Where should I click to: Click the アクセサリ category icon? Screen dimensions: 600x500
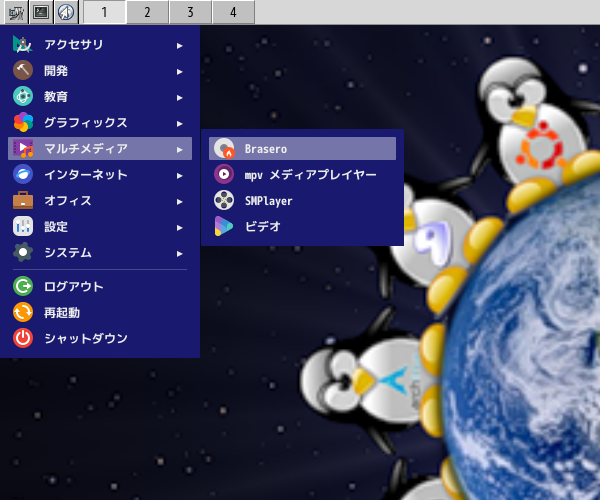(x=23, y=44)
